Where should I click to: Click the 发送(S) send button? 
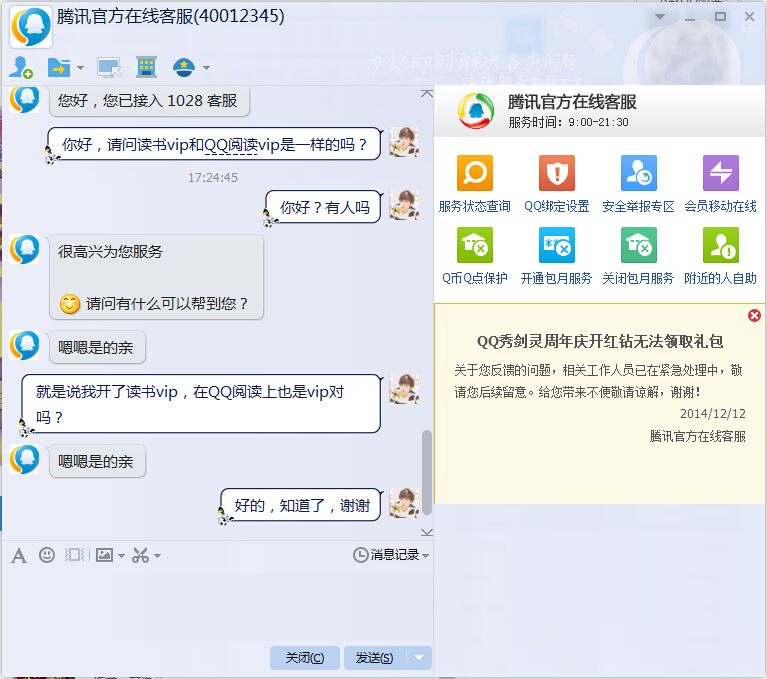[375, 658]
